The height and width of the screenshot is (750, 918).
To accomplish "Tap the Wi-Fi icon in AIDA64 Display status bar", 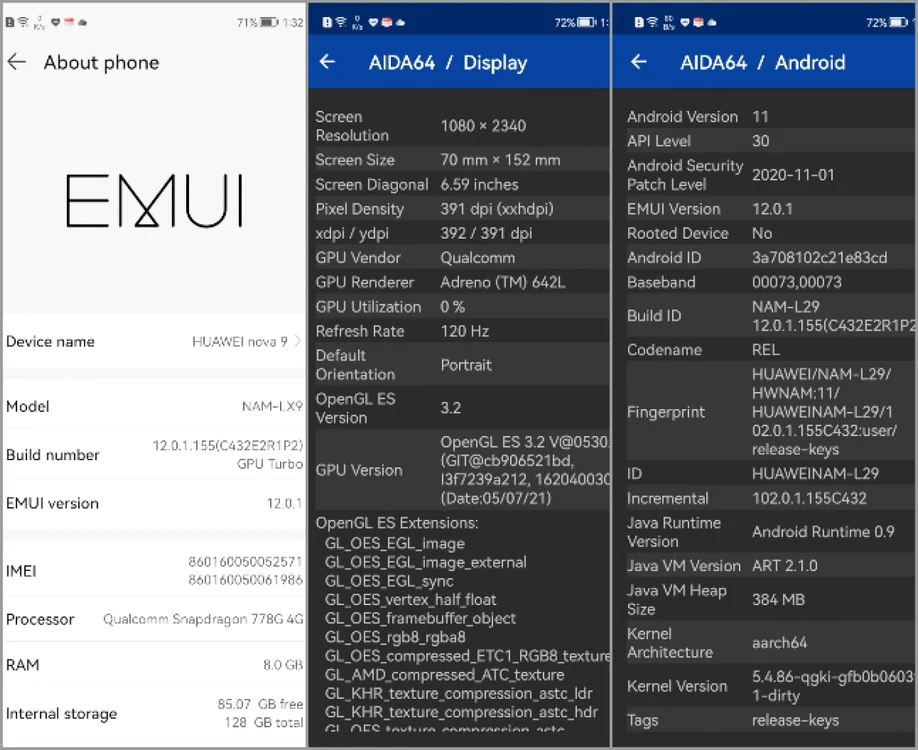I will pyautogui.click(x=341, y=22).
